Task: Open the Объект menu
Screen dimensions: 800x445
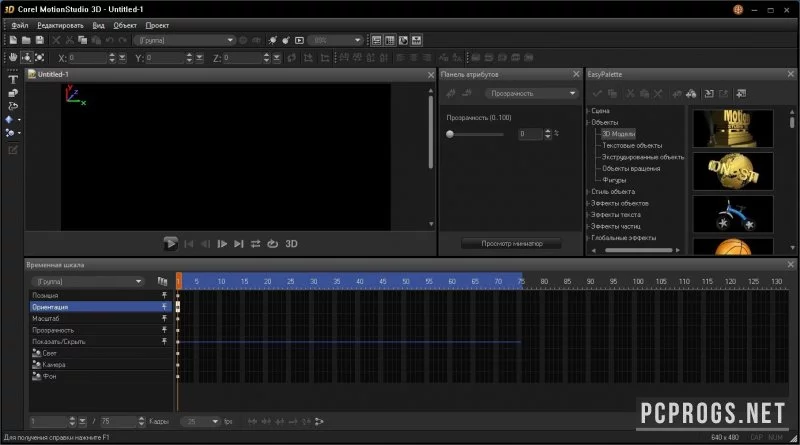Action: coord(125,25)
